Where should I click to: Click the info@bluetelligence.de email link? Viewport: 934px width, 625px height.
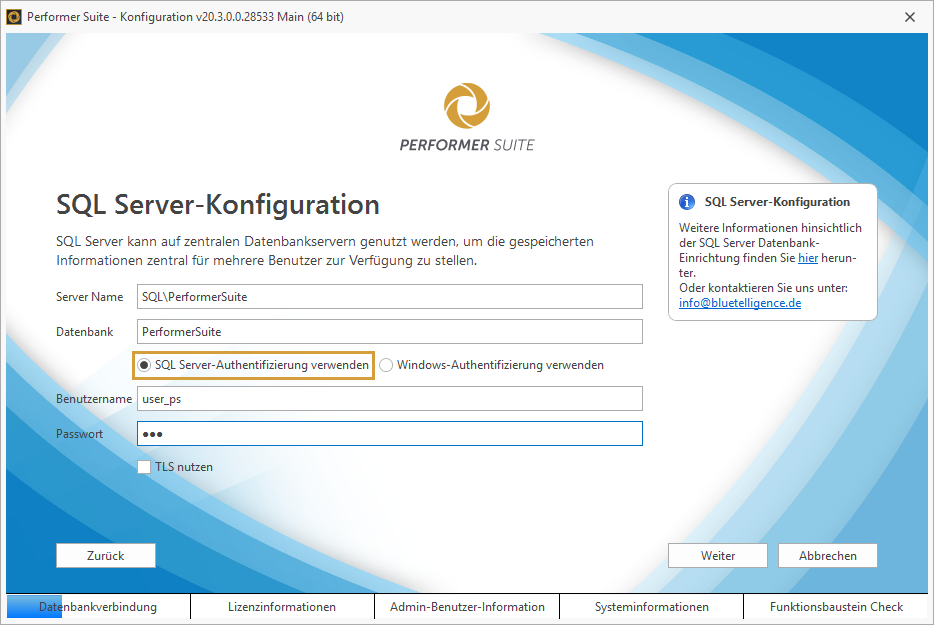tap(739, 302)
